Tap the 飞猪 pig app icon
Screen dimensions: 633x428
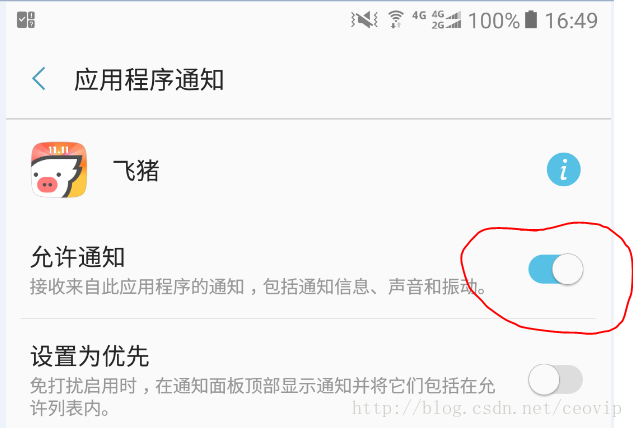59,170
